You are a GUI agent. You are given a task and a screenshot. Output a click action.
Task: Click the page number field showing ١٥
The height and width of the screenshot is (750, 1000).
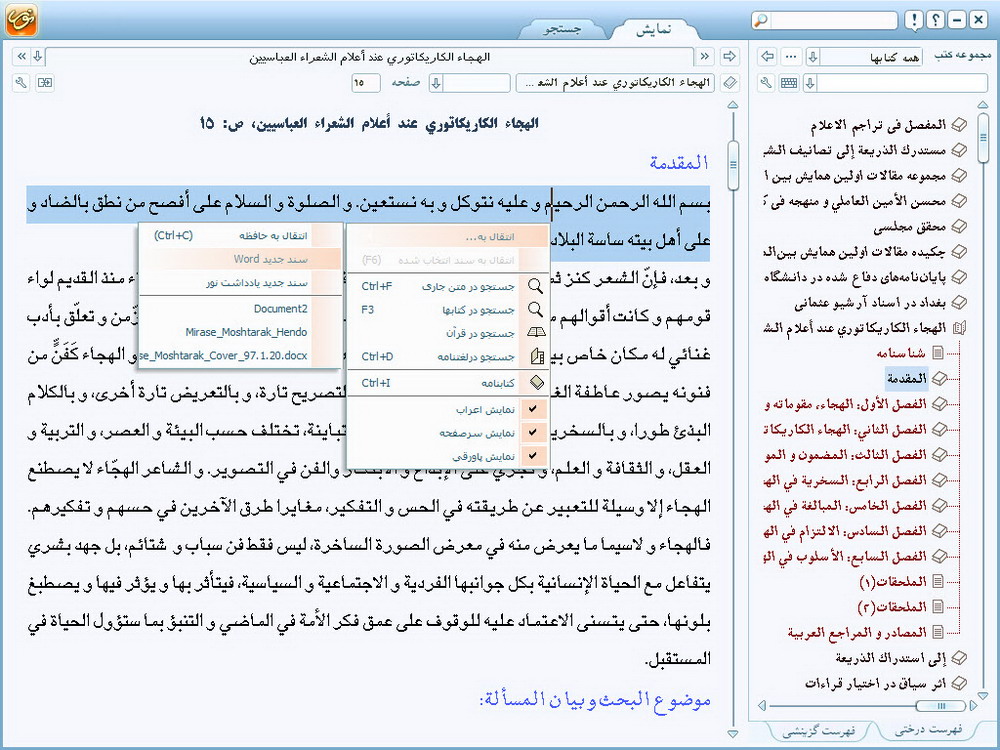[x=365, y=83]
